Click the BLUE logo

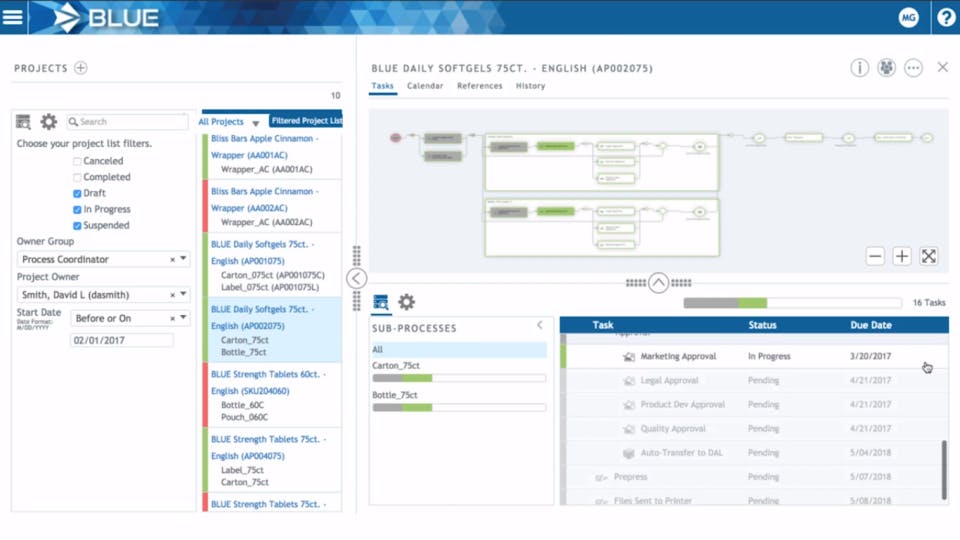pos(106,17)
